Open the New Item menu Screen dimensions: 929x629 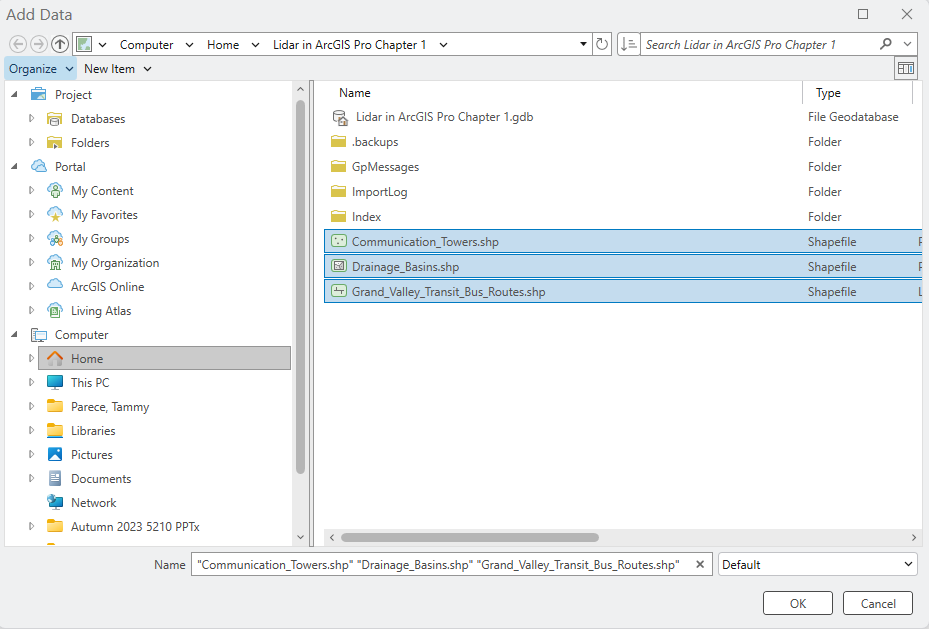(x=112, y=68)
